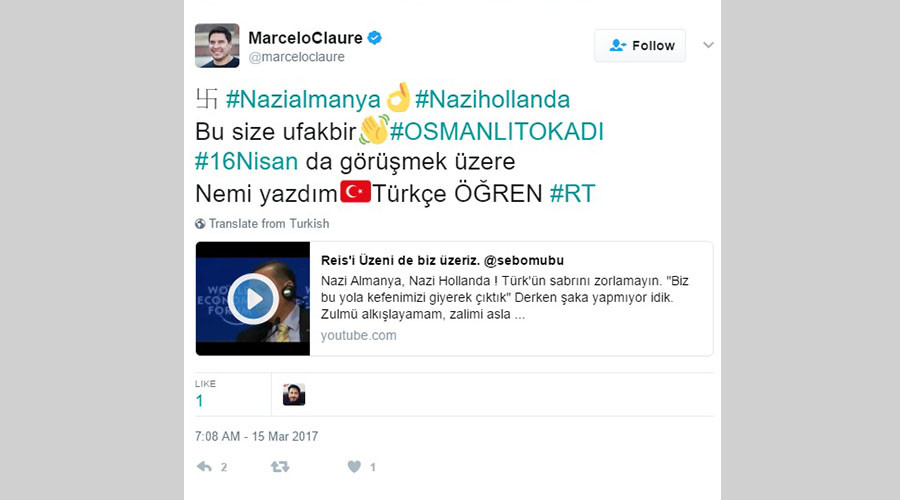The height and width of the screenshot is (500, 900).
Task: Open MarceloClaure's profile picture
Action: pyautogui.click(x=217, y=45)
